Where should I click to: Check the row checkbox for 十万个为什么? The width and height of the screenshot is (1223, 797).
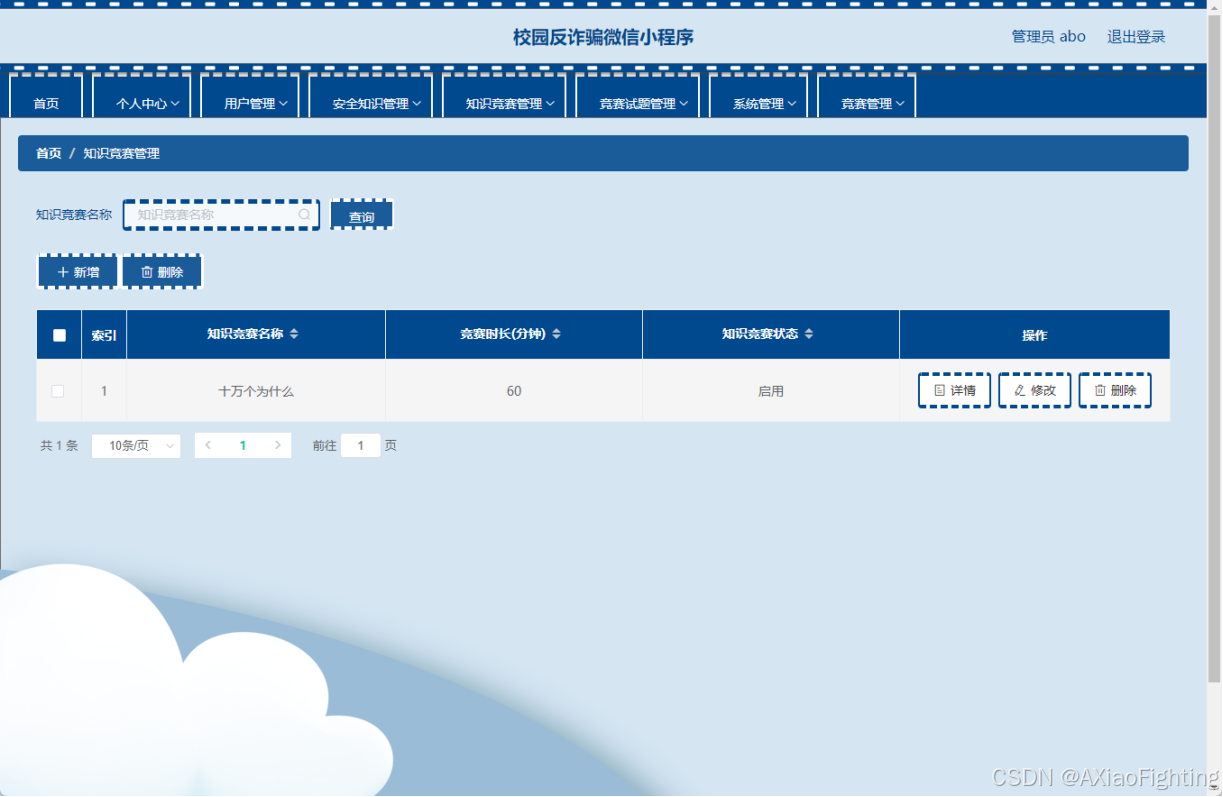tap(58, 391)
